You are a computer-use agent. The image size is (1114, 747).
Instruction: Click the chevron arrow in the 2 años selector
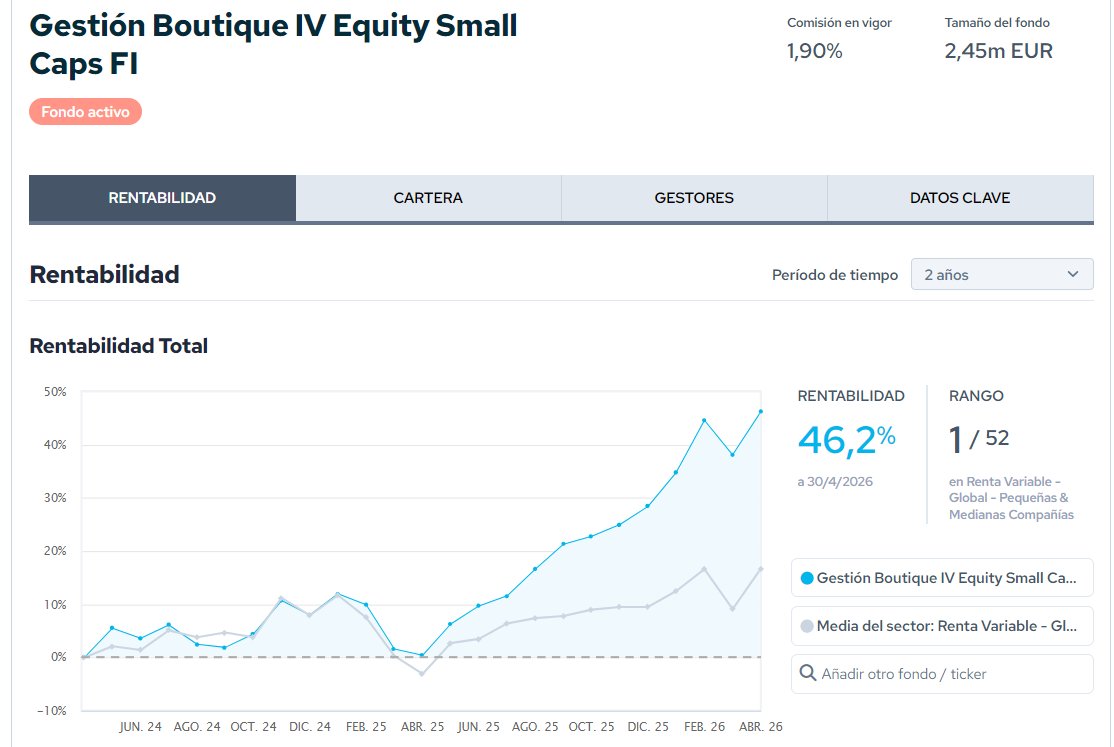pyautogui.click(x=1073, y=274)
